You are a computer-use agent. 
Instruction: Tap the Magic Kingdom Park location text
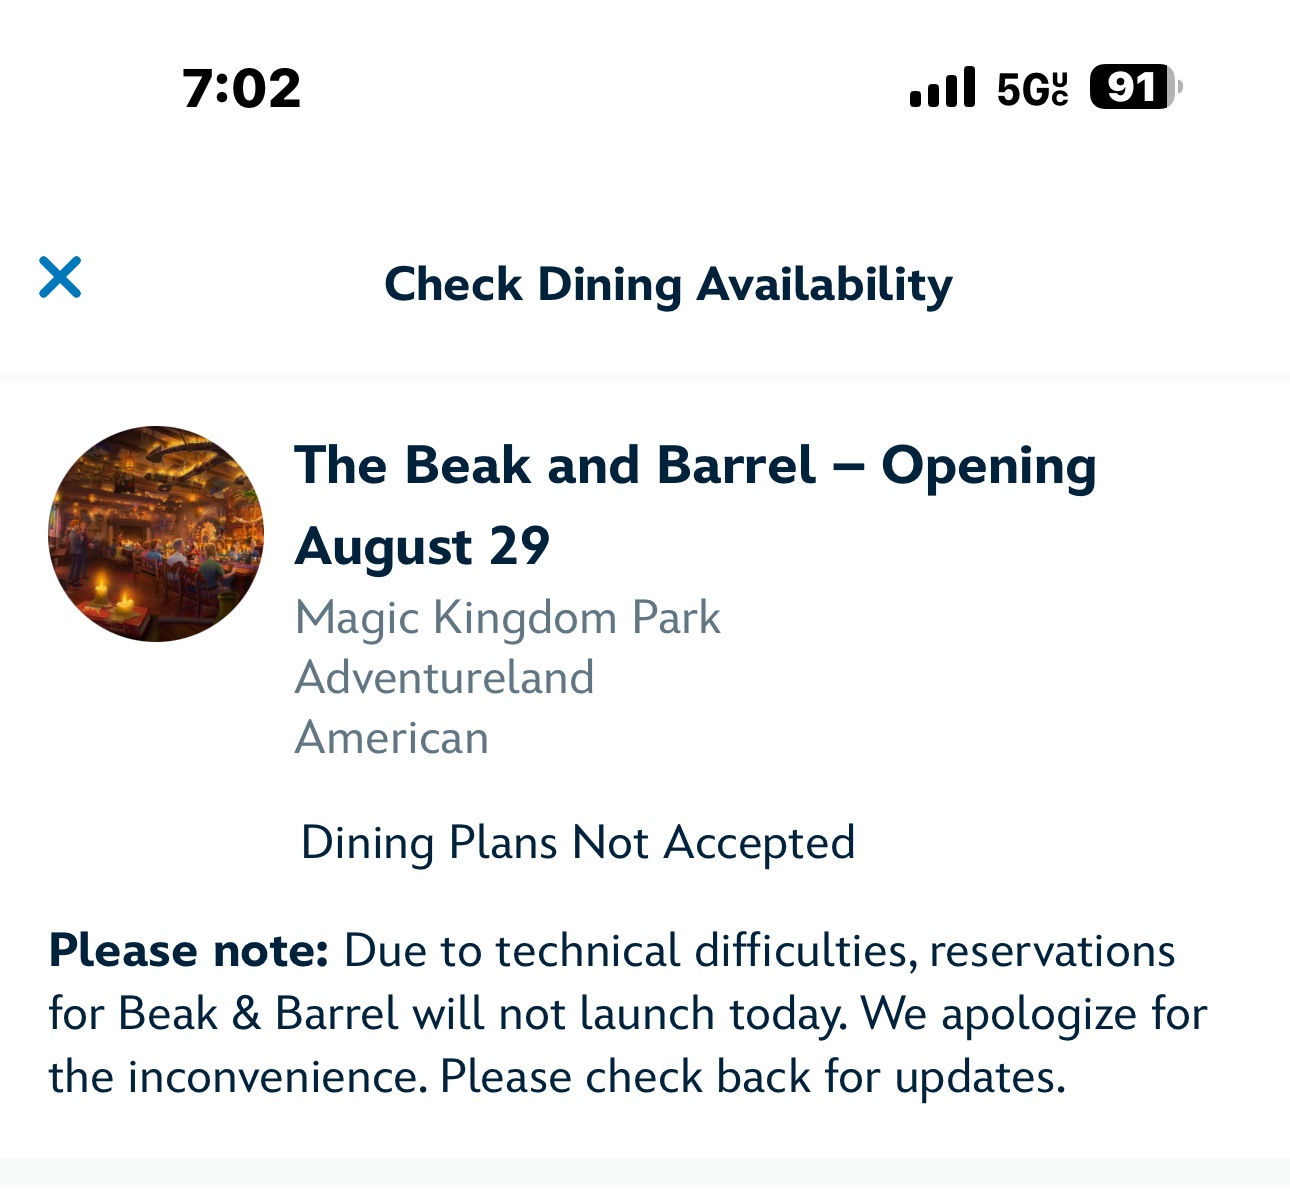tap(507, 618)
